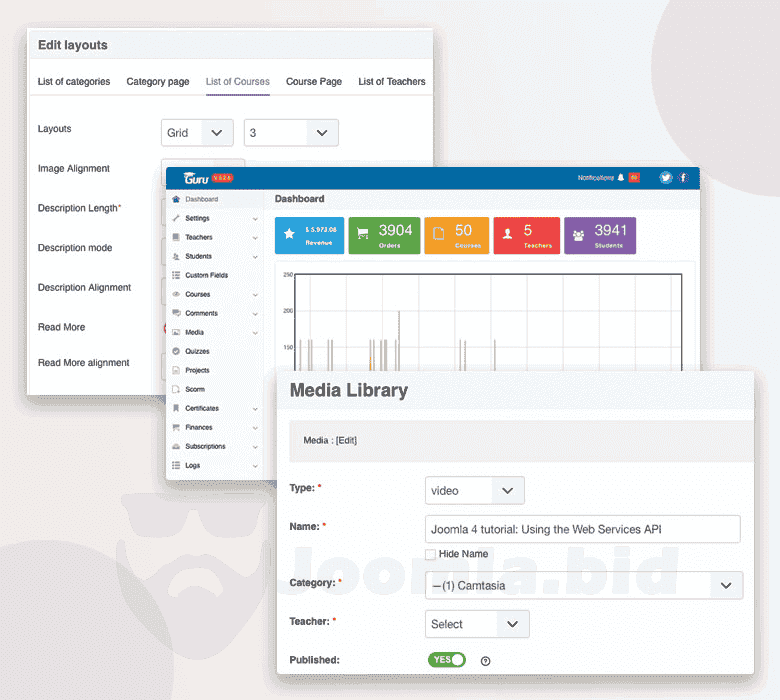Open the Layouts Grid dropdown
Viewport: 780px width, 700px height.
coord(197,133)
